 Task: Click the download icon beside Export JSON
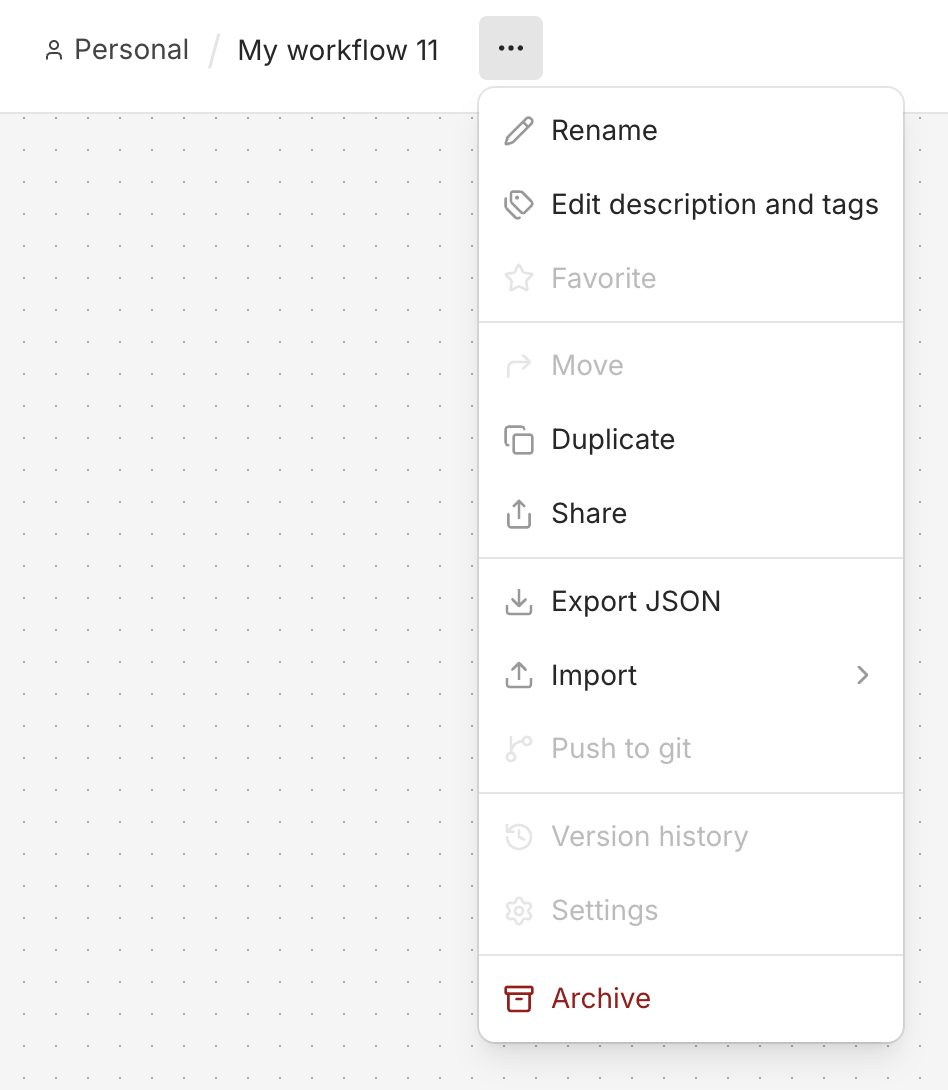[x=518, y=601]
